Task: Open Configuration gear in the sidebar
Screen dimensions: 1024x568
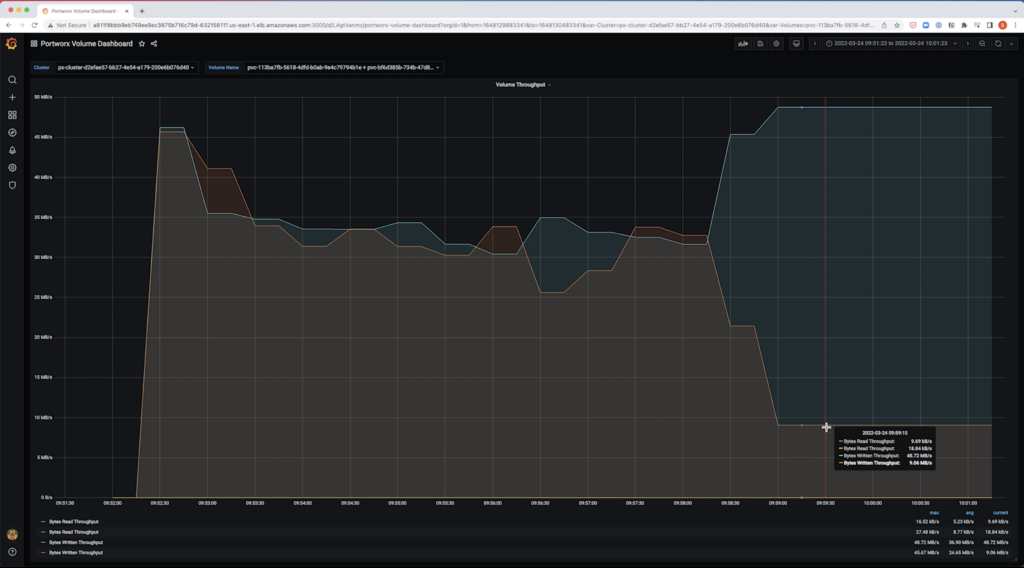Action: point(12,167)
